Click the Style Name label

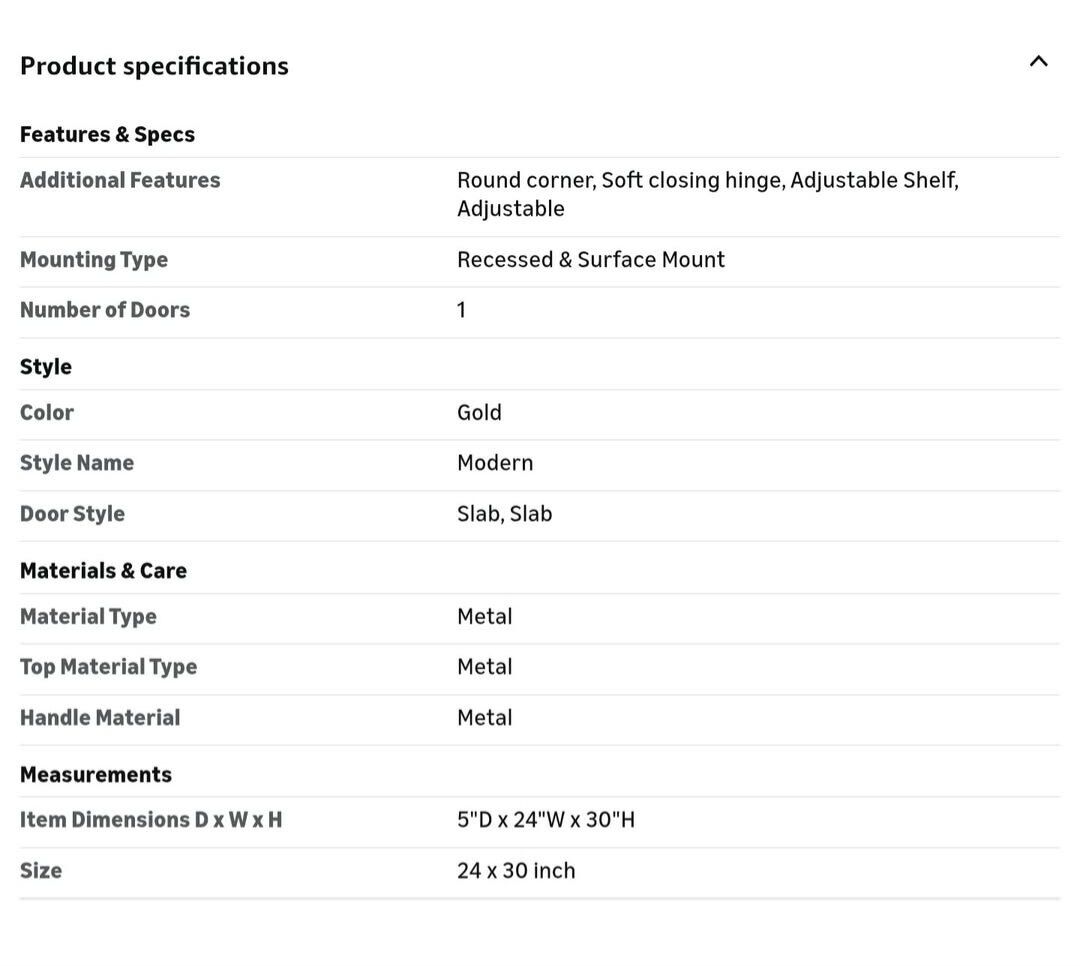coord(77,463)
